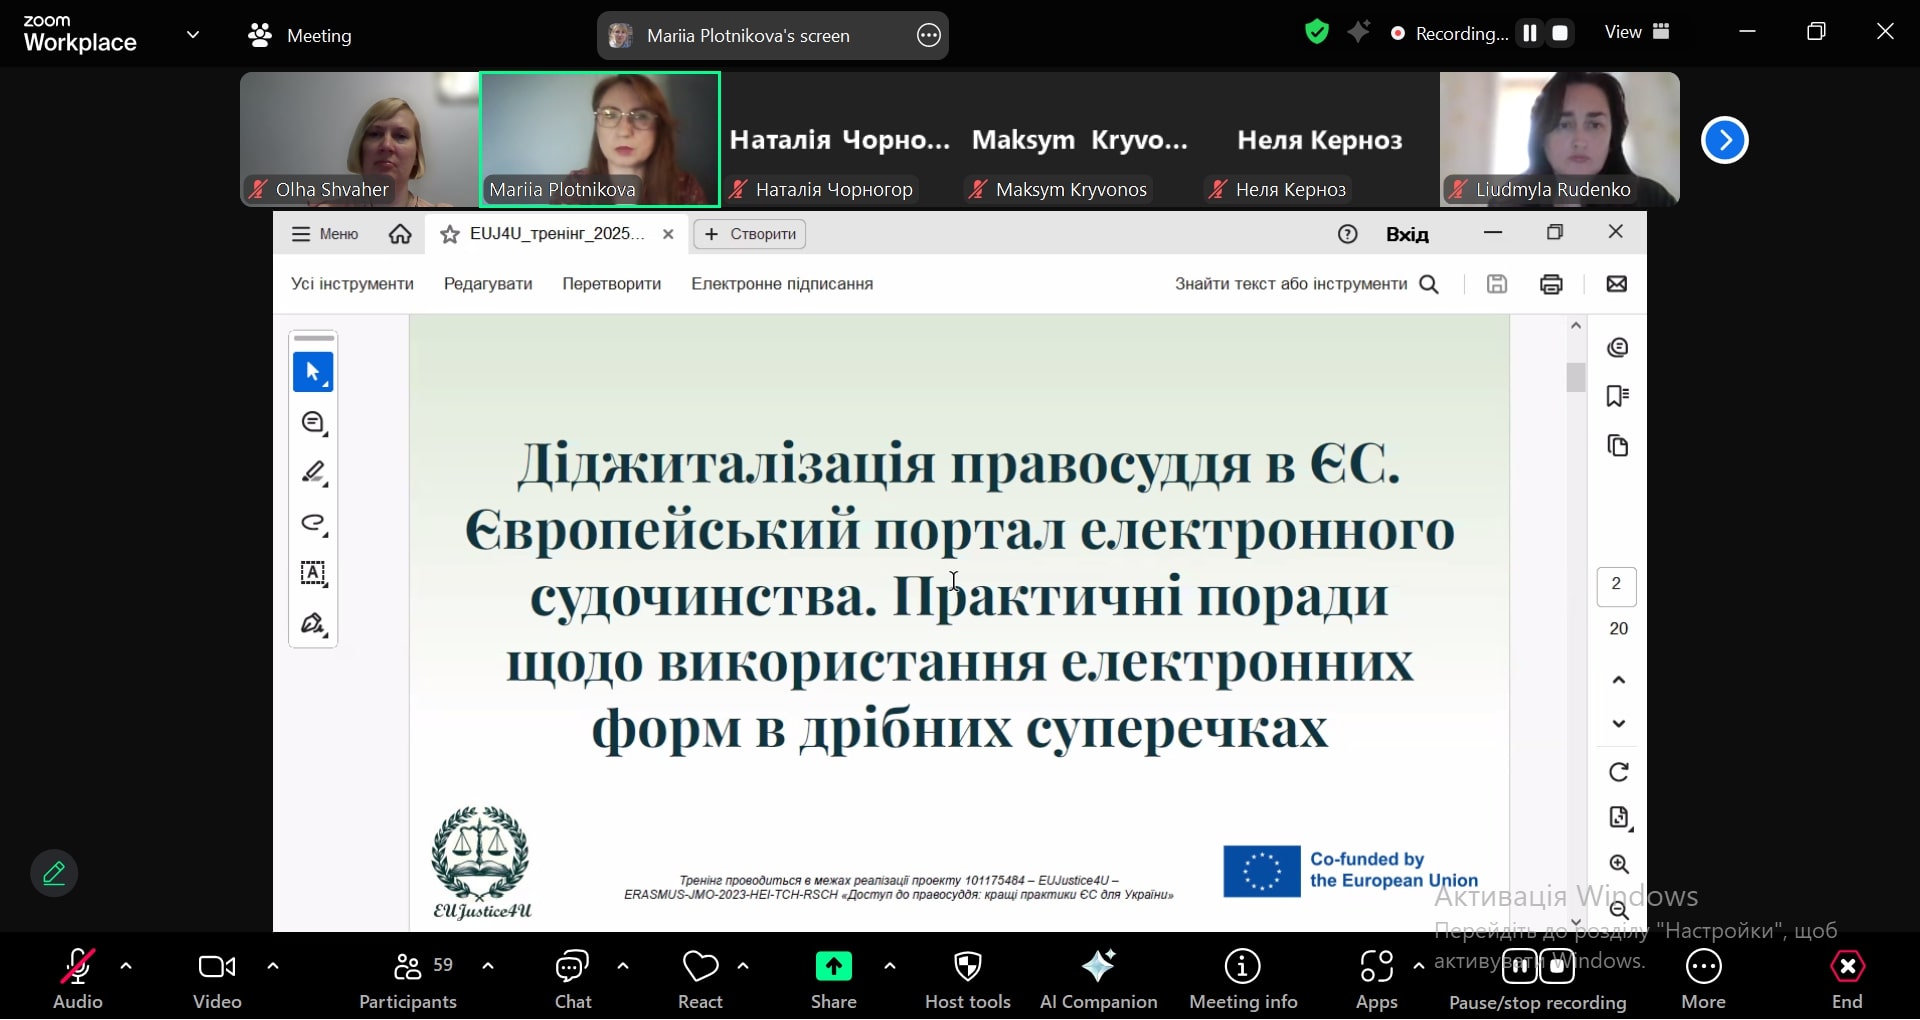Viewport: 1920px width, 1020px height.
Task: Expand the React options arrow
Action: coord(743,967)
